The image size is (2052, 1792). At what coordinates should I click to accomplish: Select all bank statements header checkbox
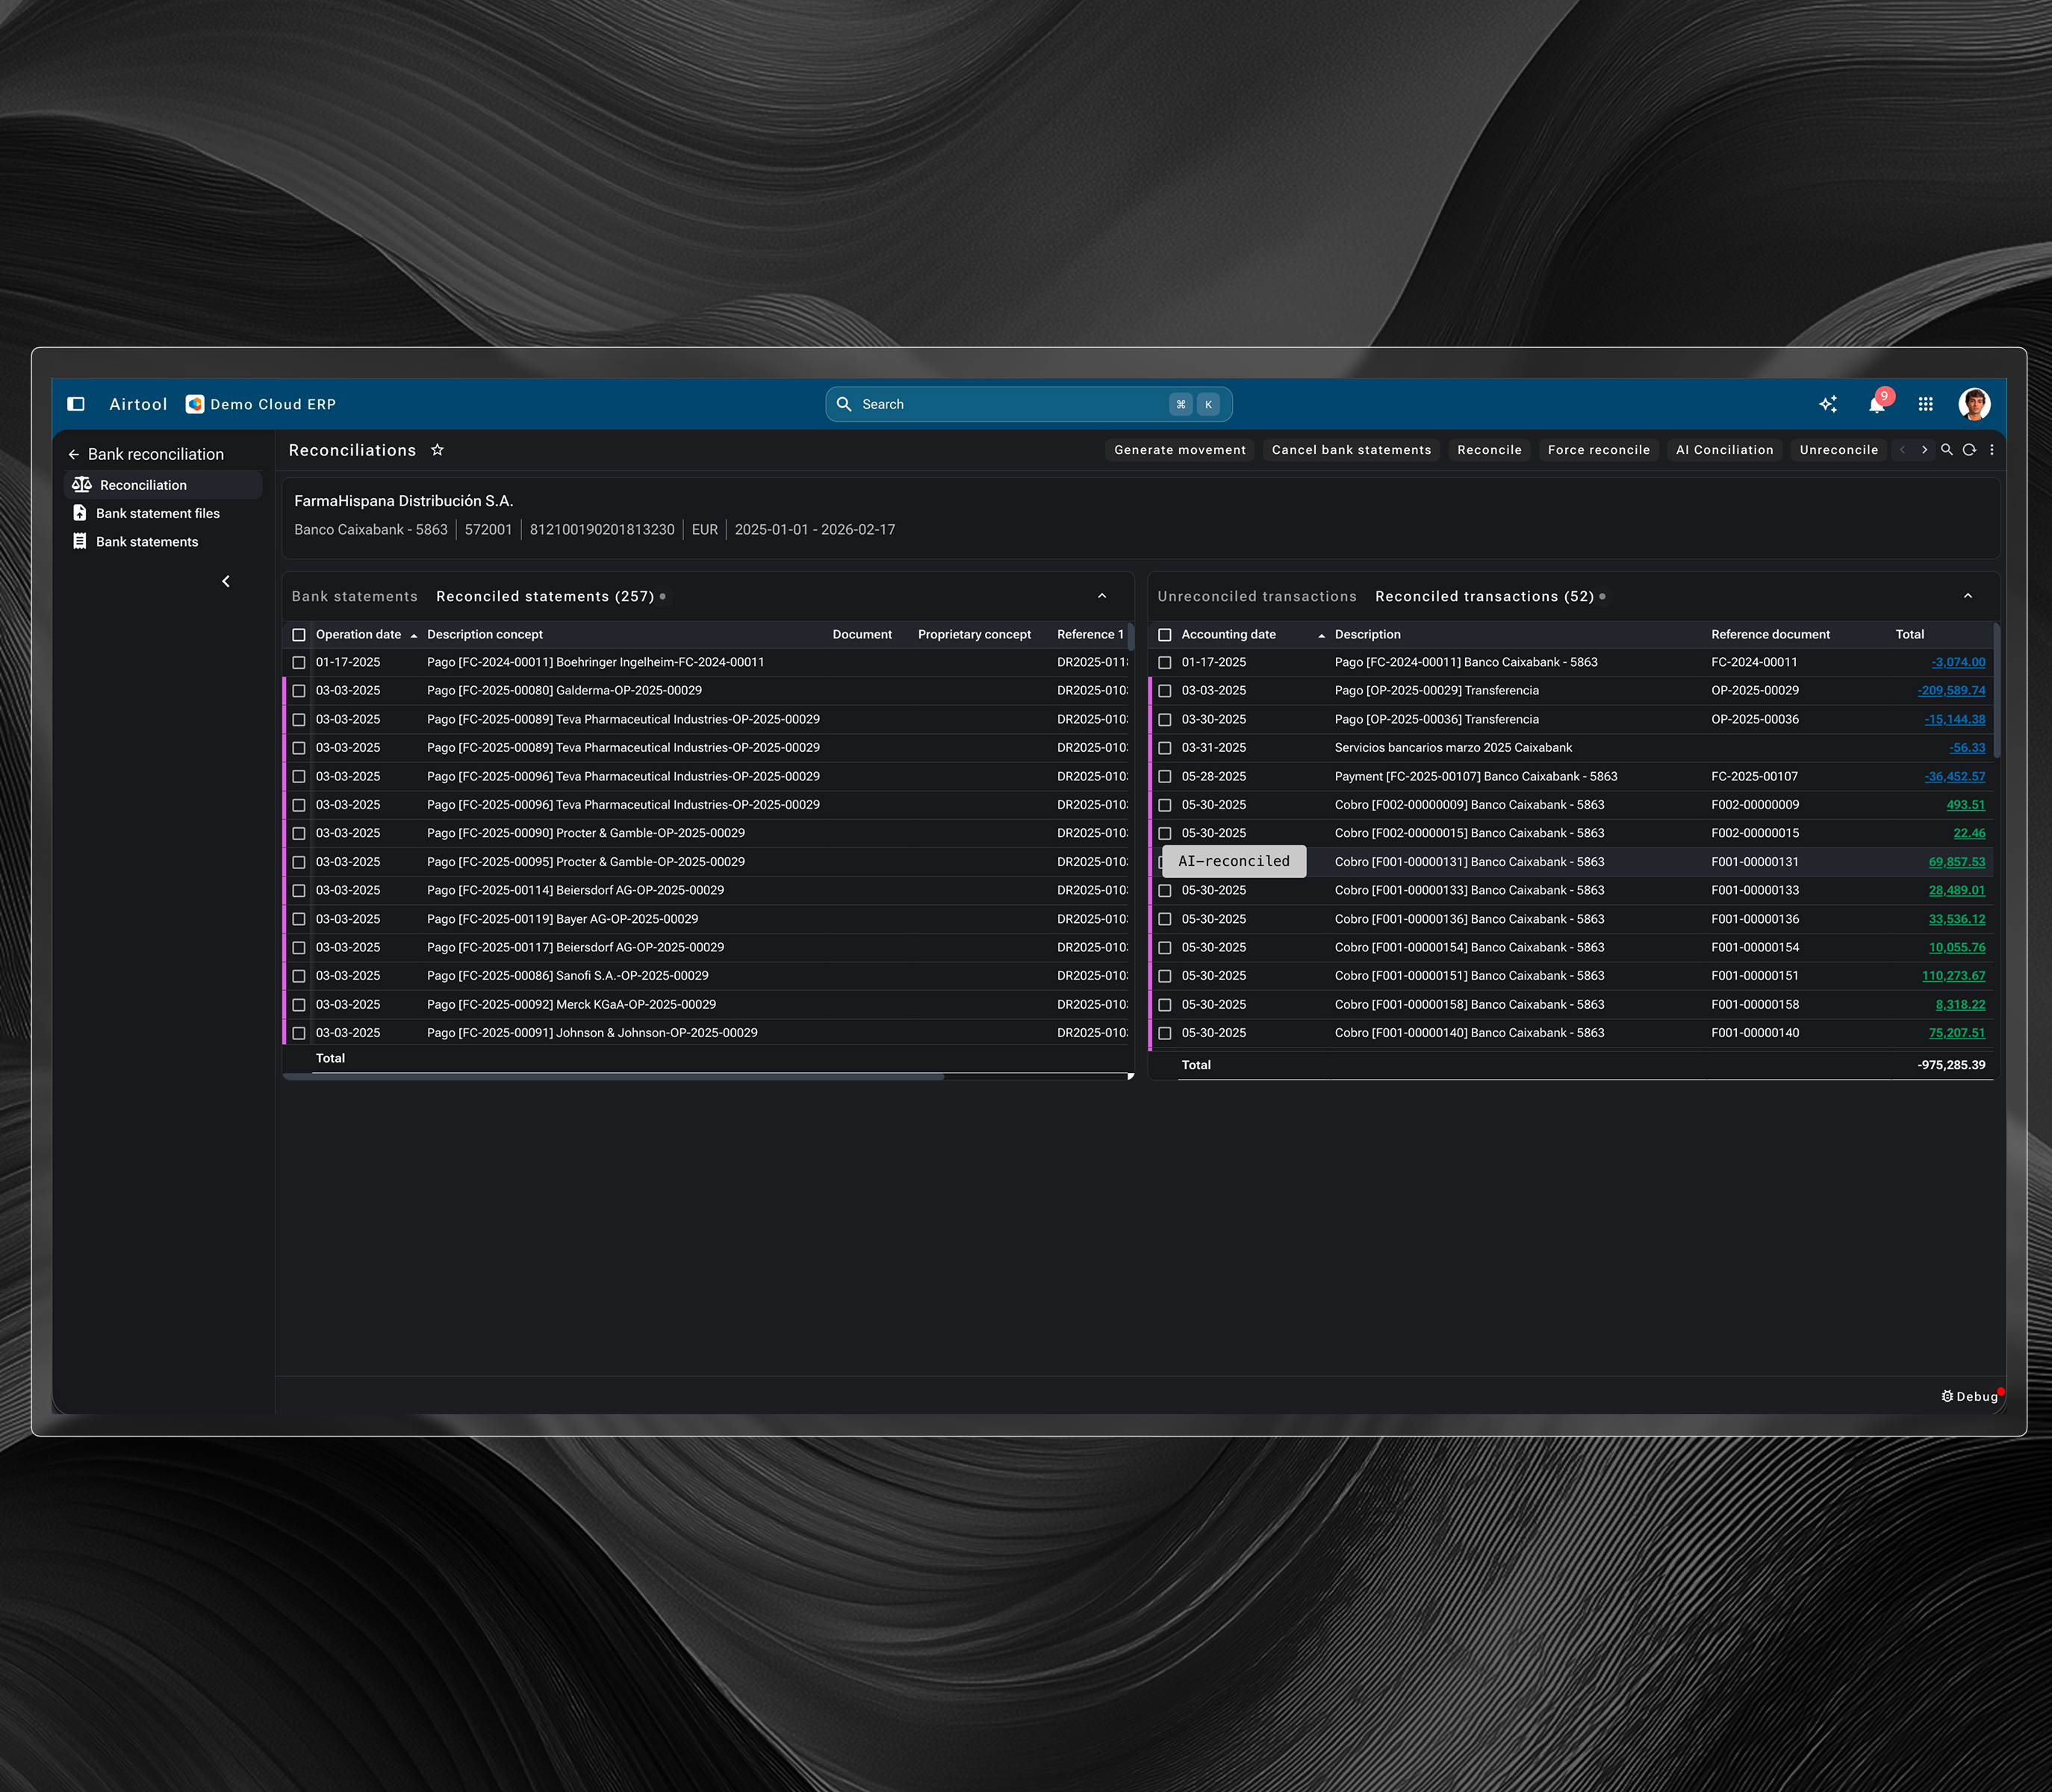click(x=299, y=635)
